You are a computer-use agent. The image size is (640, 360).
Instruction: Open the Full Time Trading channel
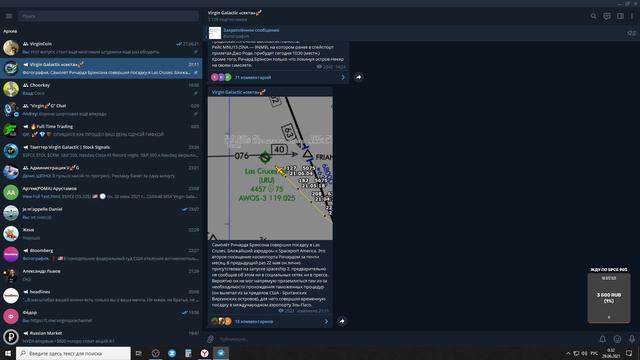[x=101, y=130]
